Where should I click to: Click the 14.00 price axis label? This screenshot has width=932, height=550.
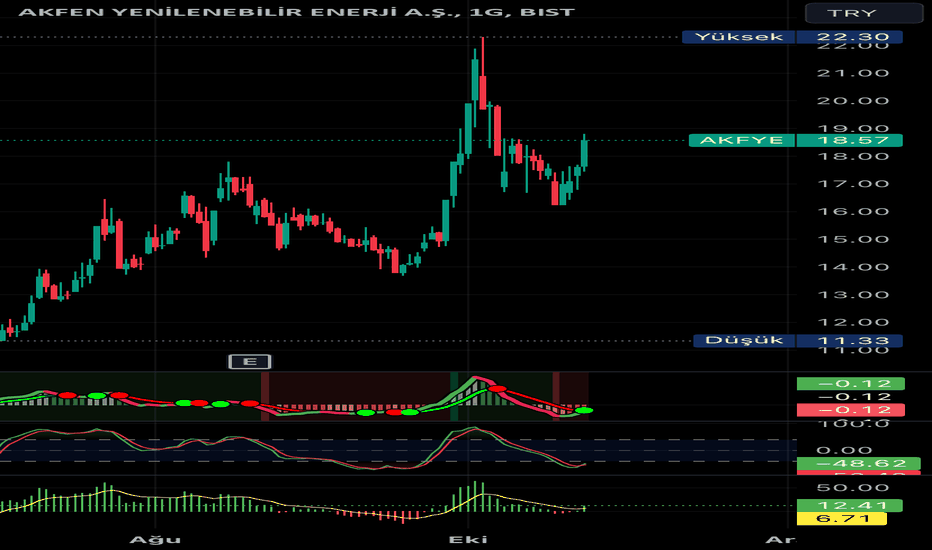click(x=853, y=267)
